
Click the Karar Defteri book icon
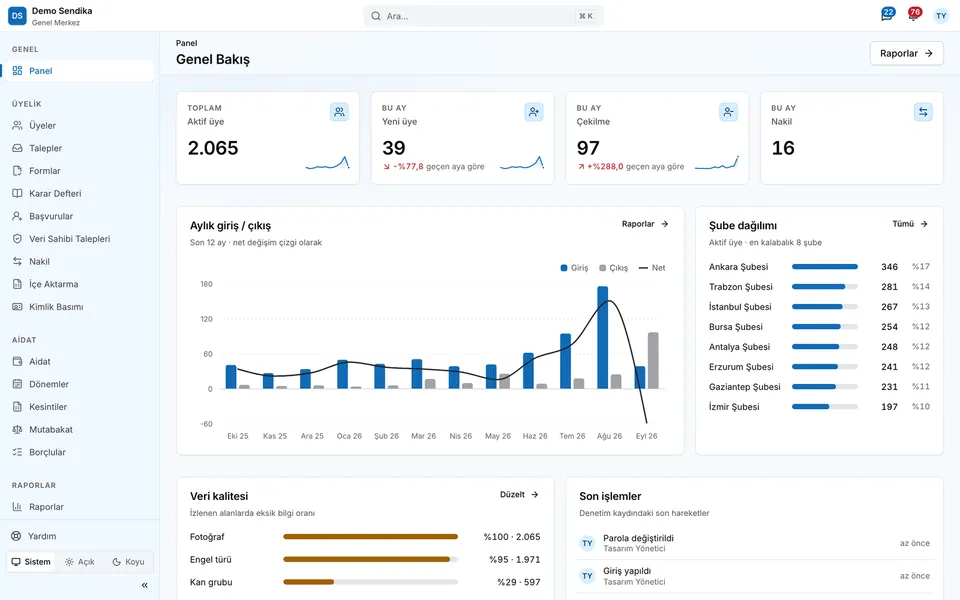pos(17,193)
